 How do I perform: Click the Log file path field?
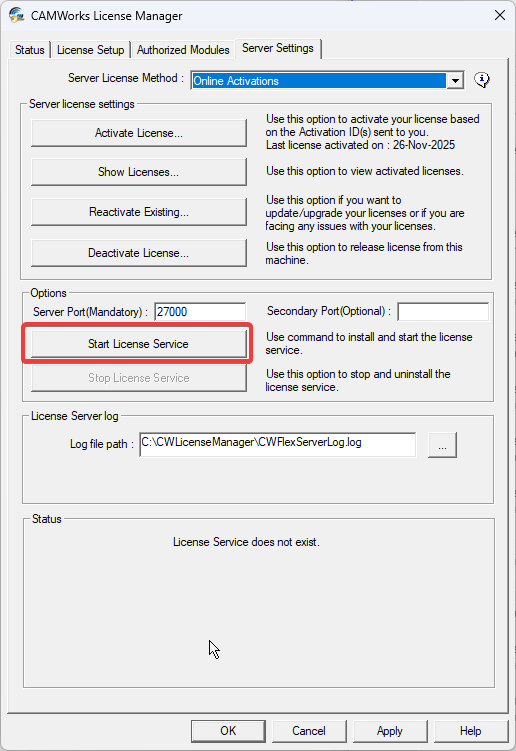pos(278,444)
